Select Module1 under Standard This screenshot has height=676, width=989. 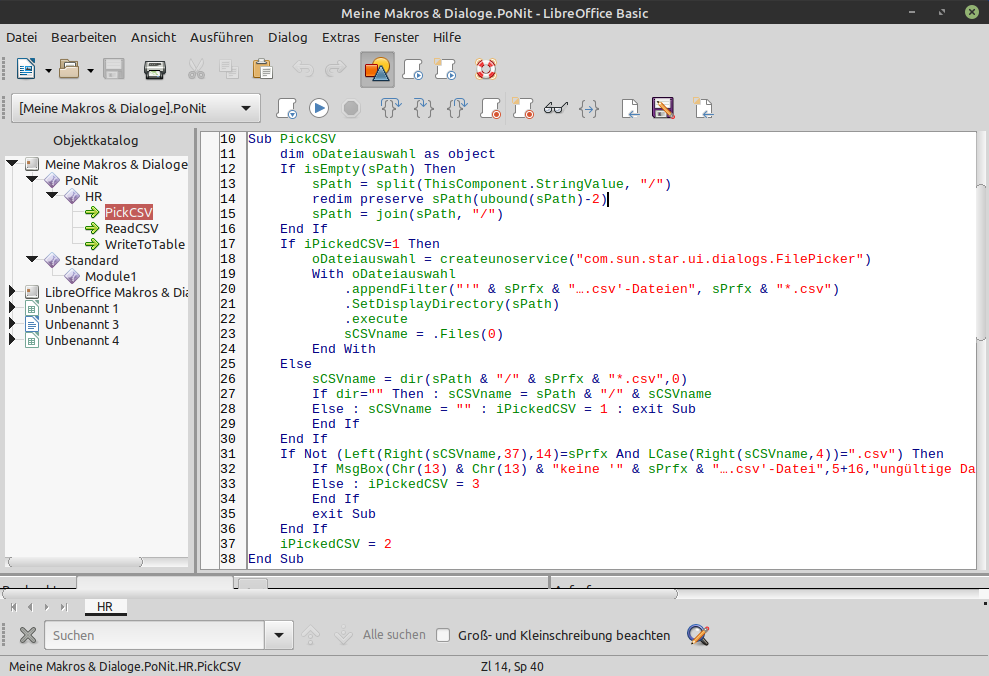110,276
